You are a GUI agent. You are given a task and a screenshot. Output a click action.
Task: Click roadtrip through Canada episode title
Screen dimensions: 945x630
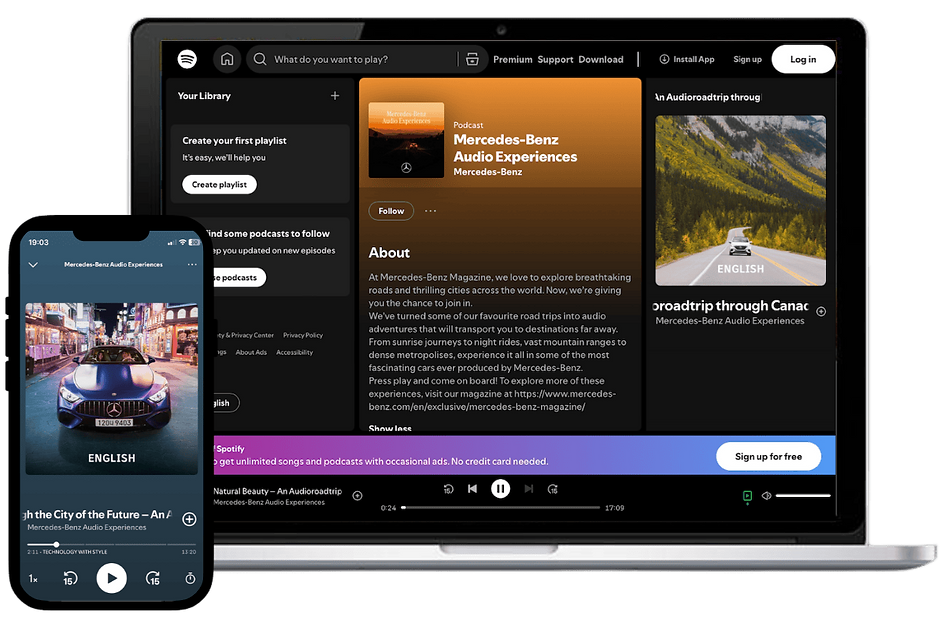[x=730, y=306]
